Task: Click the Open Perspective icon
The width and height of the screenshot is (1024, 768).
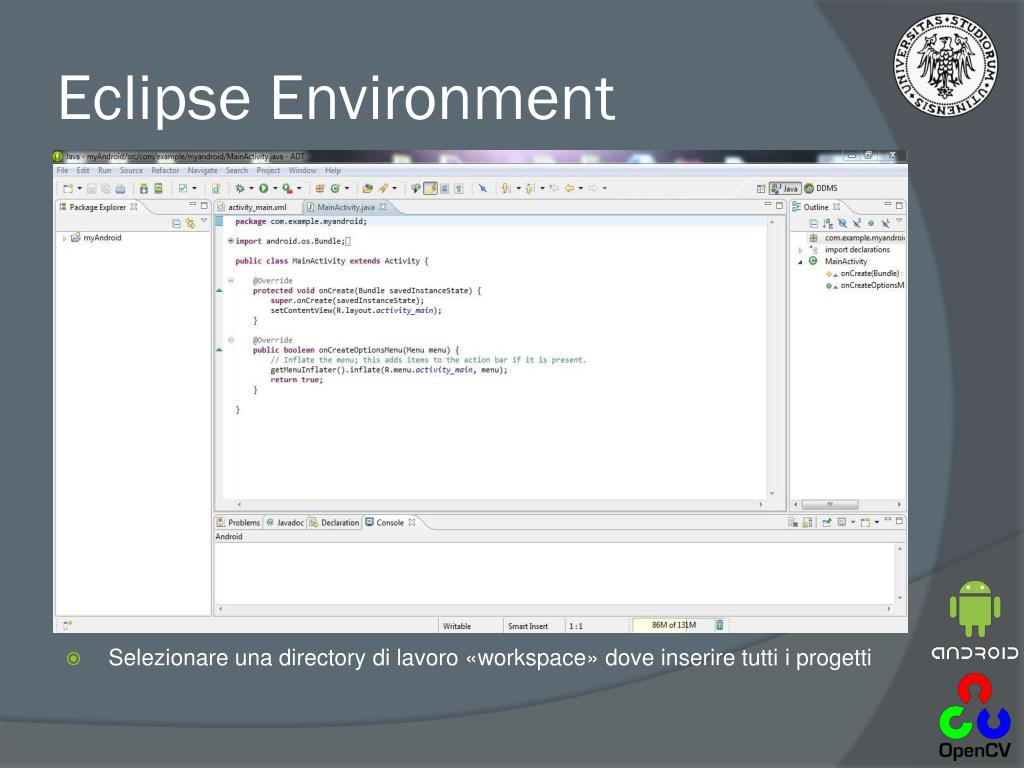Action: coord(761,189)
